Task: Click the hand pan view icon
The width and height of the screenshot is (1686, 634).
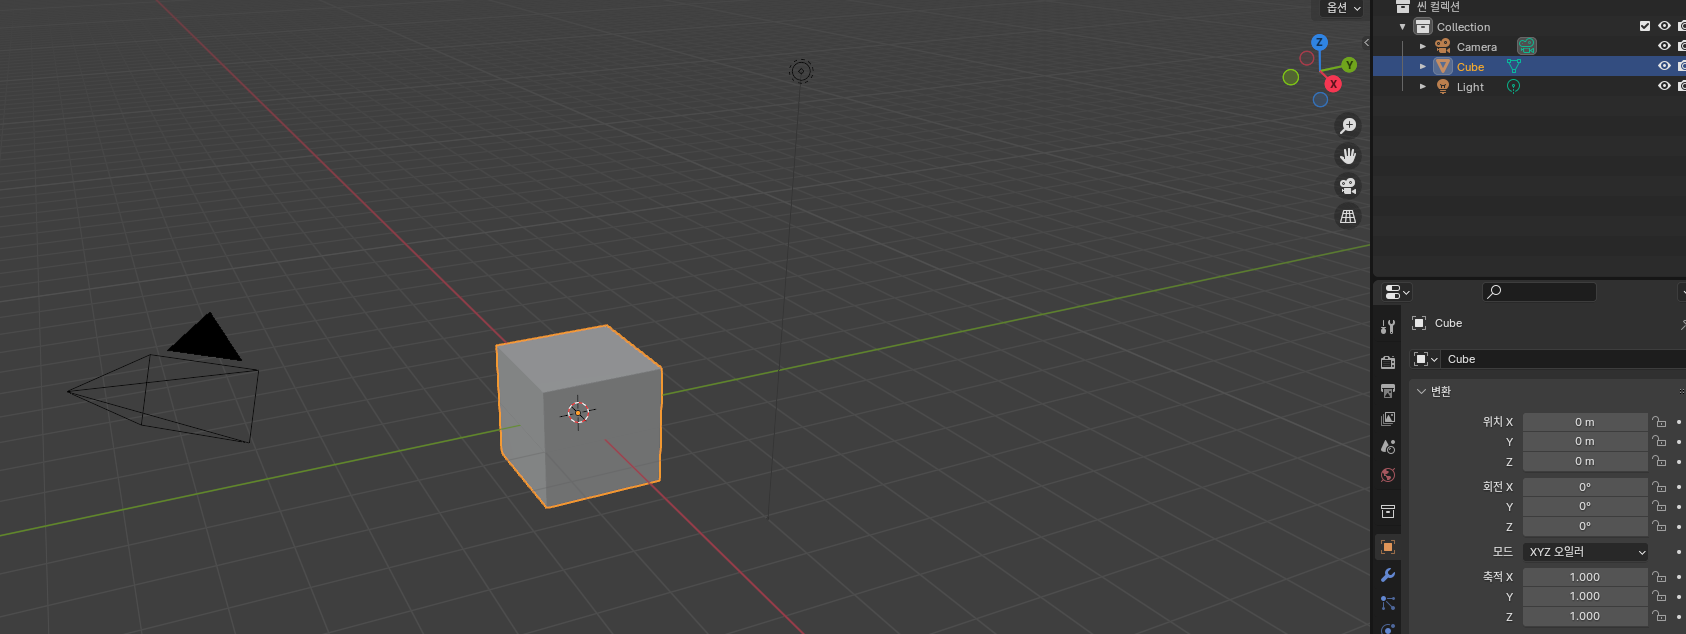Action: [x=1348, y=156]
